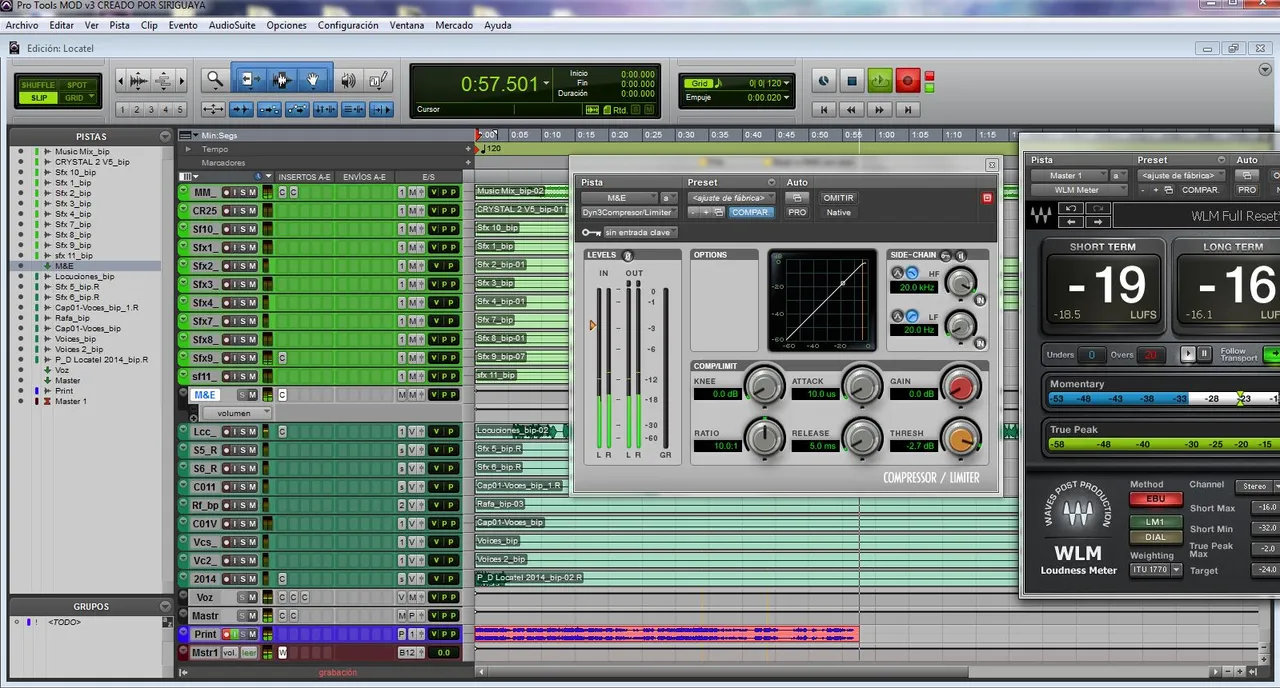Select the Trim tool
1280x688 pixels.
point(248,80)
